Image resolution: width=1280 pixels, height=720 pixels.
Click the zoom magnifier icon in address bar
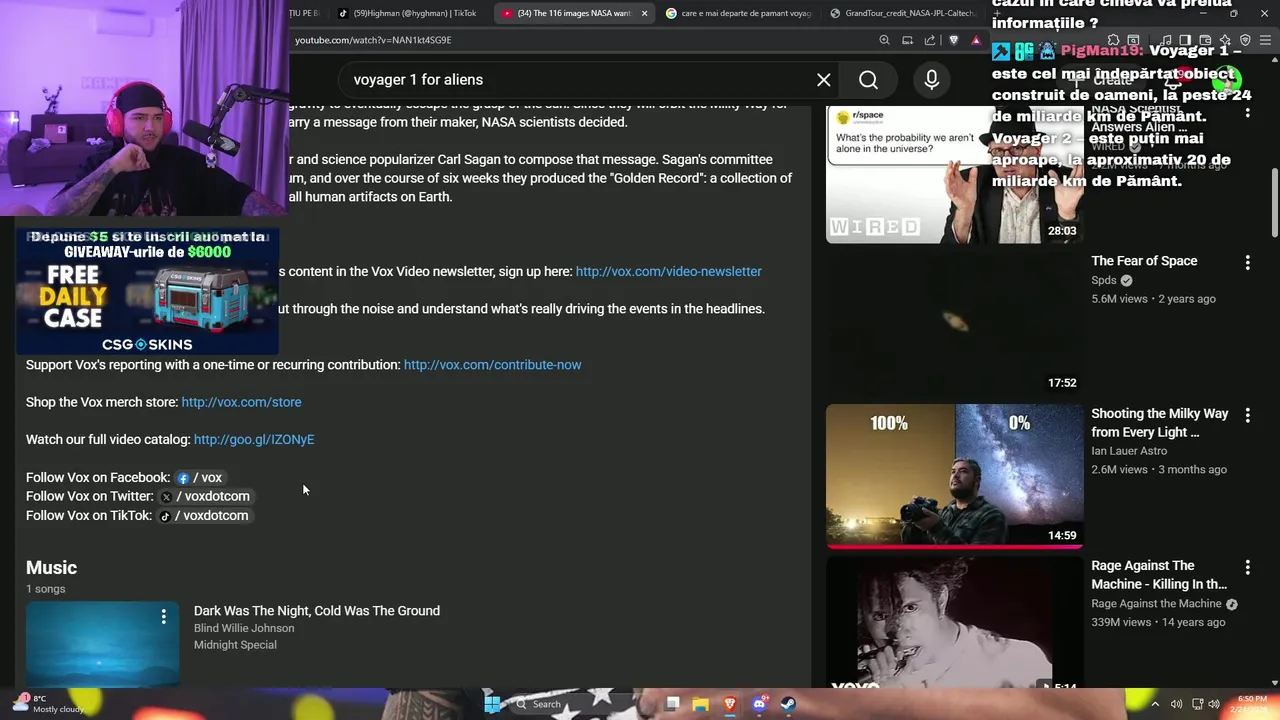884,40
